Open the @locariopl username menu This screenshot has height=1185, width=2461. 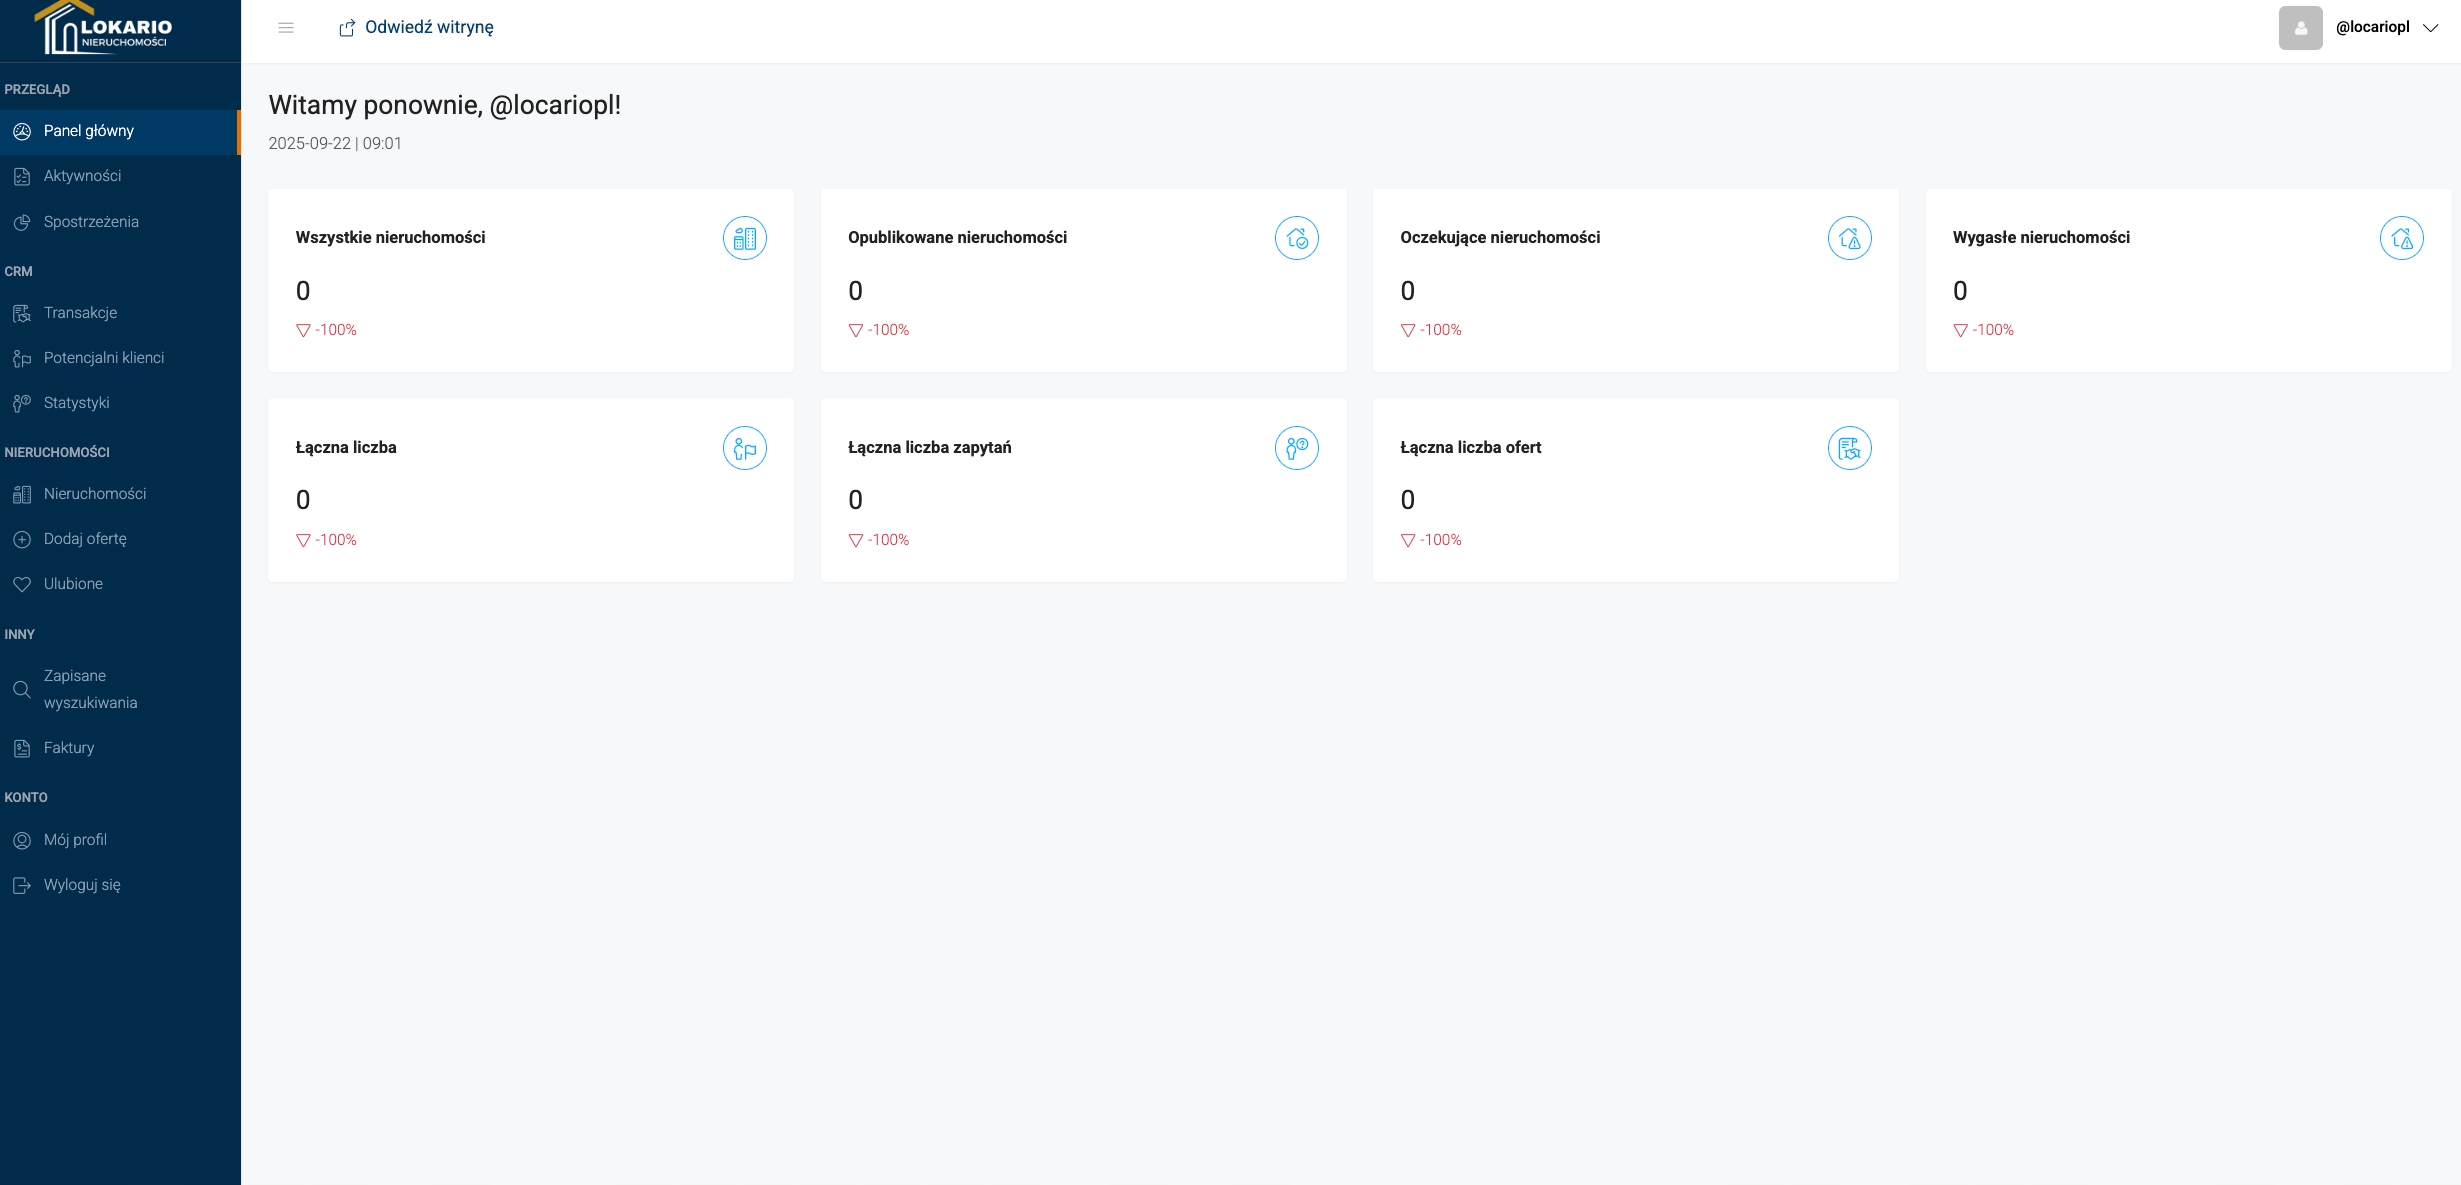2372,27
